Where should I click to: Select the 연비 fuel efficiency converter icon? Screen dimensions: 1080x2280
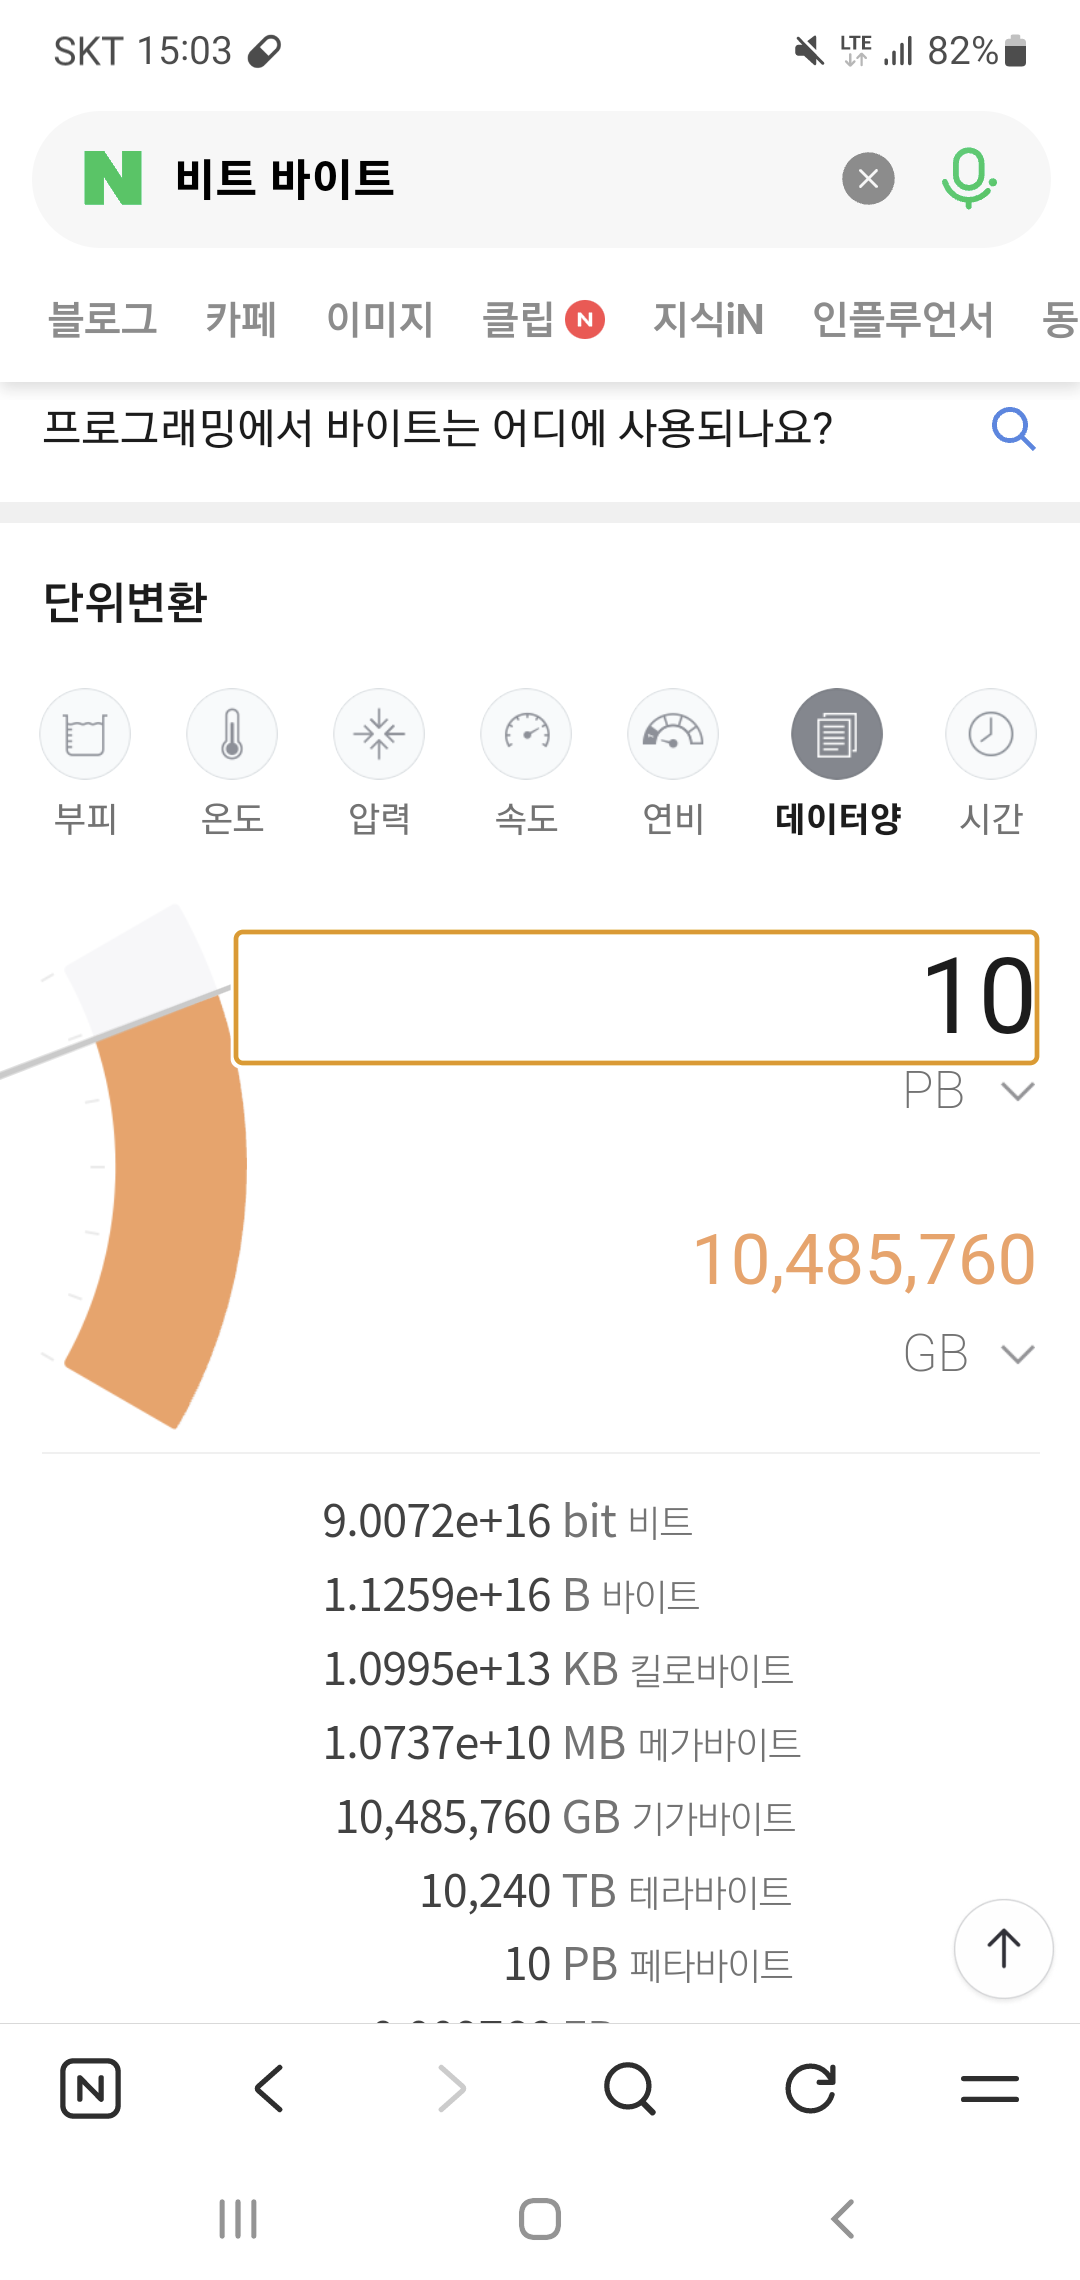tap(673, 735)
